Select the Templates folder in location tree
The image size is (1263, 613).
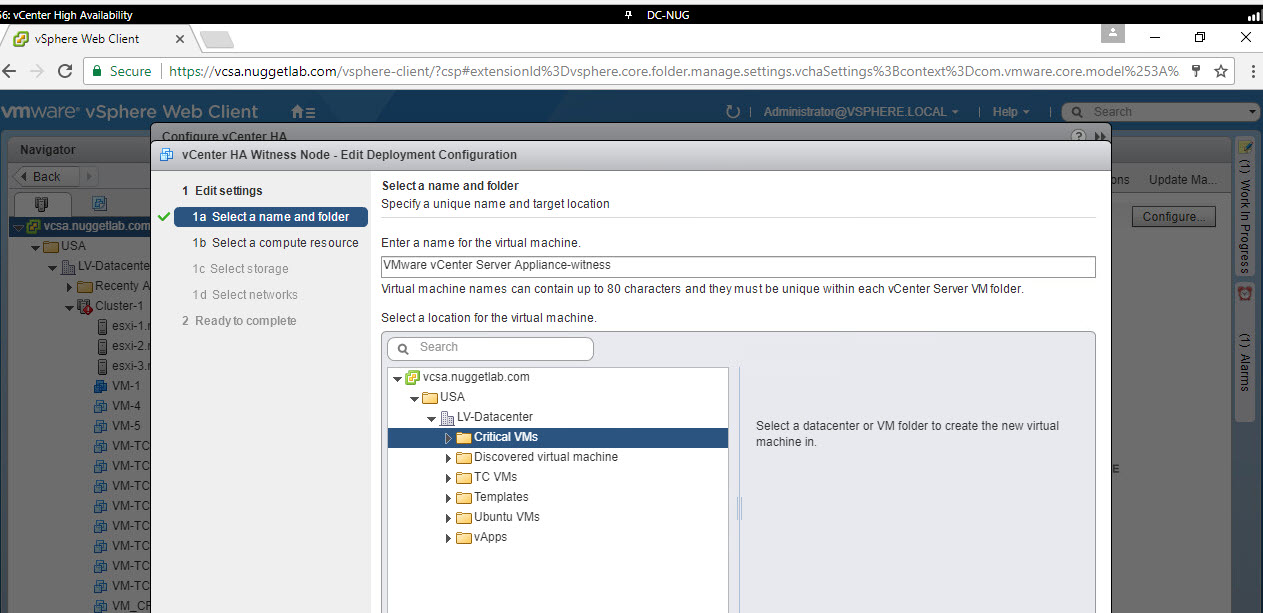tap(501, 497)
